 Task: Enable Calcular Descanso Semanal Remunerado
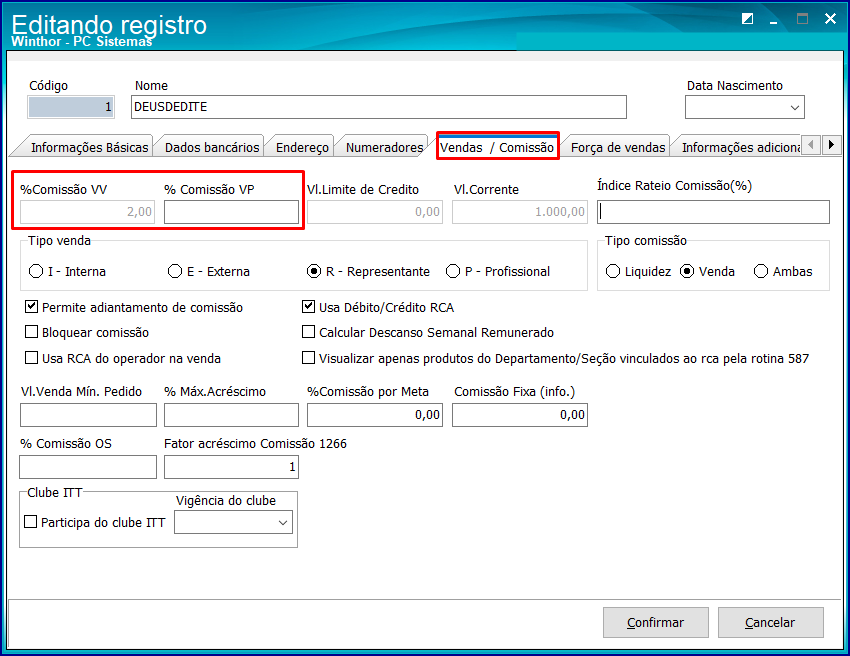click(x=308, y=332)
